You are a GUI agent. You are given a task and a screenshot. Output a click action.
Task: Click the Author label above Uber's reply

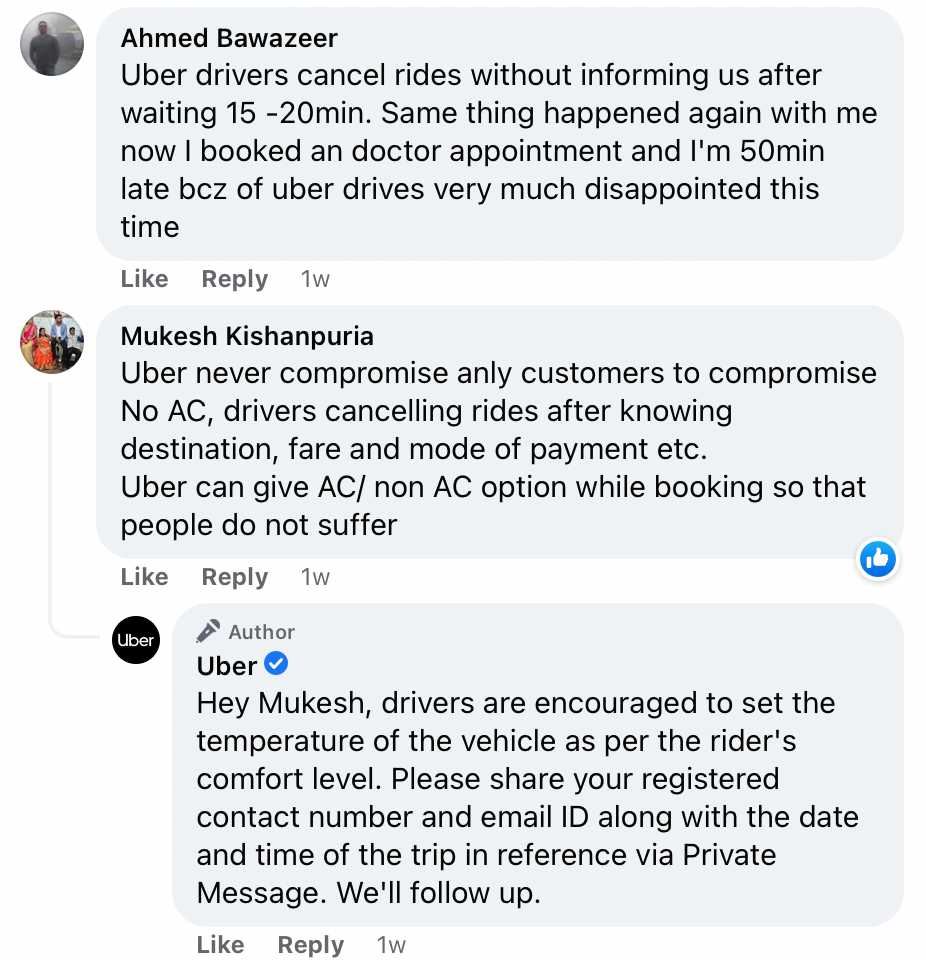(x=261, y=632)
